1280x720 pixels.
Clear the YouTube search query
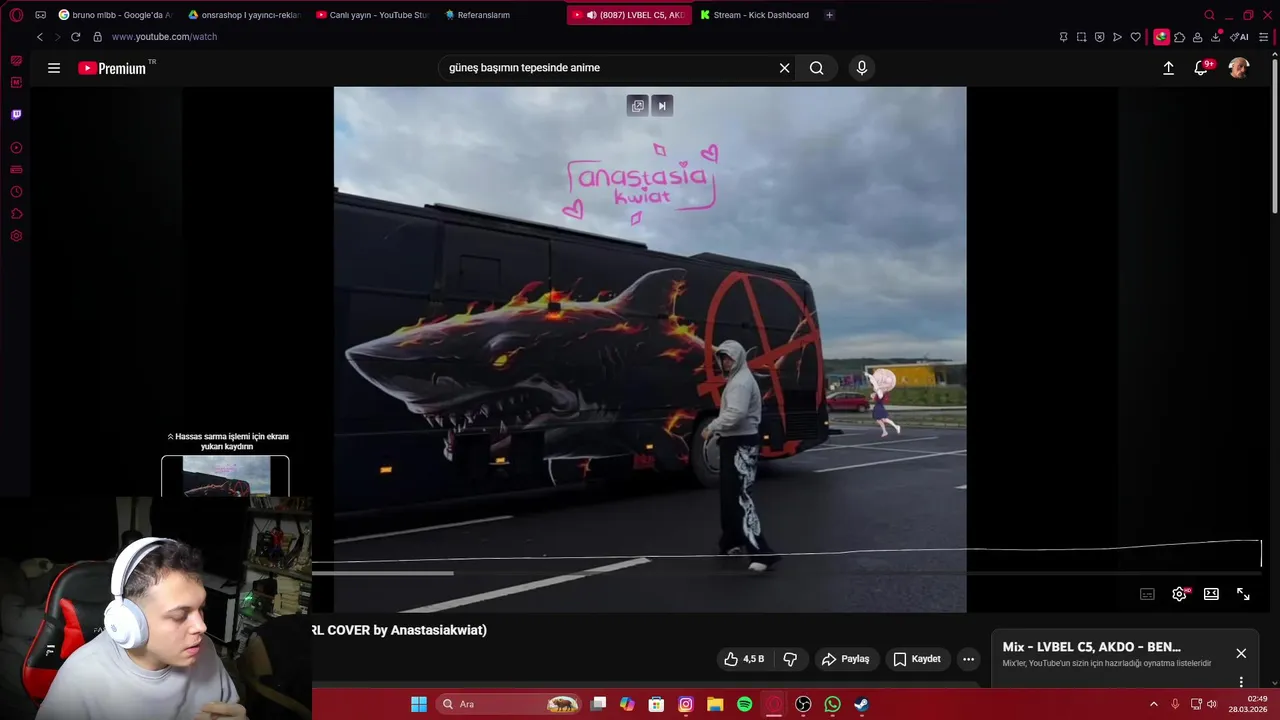pos(785,68)
